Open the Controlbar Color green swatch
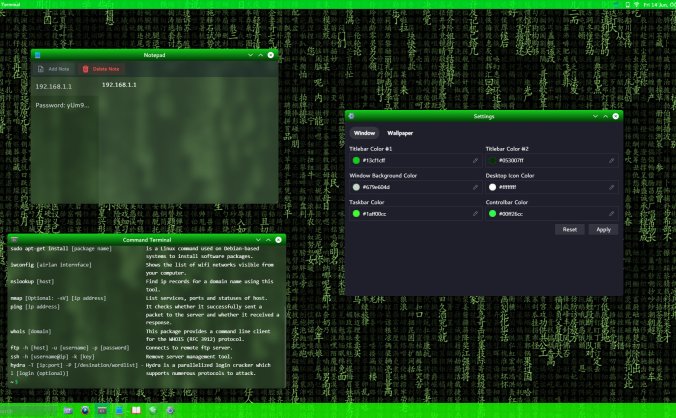 [492, 214]
